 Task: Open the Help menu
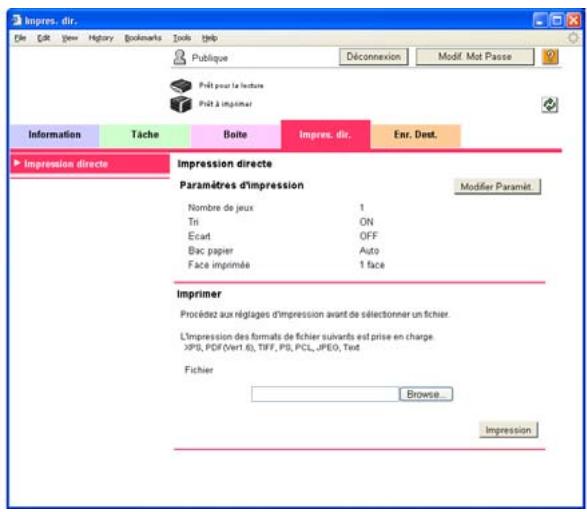pyautogui.click(x=210, y=38)
